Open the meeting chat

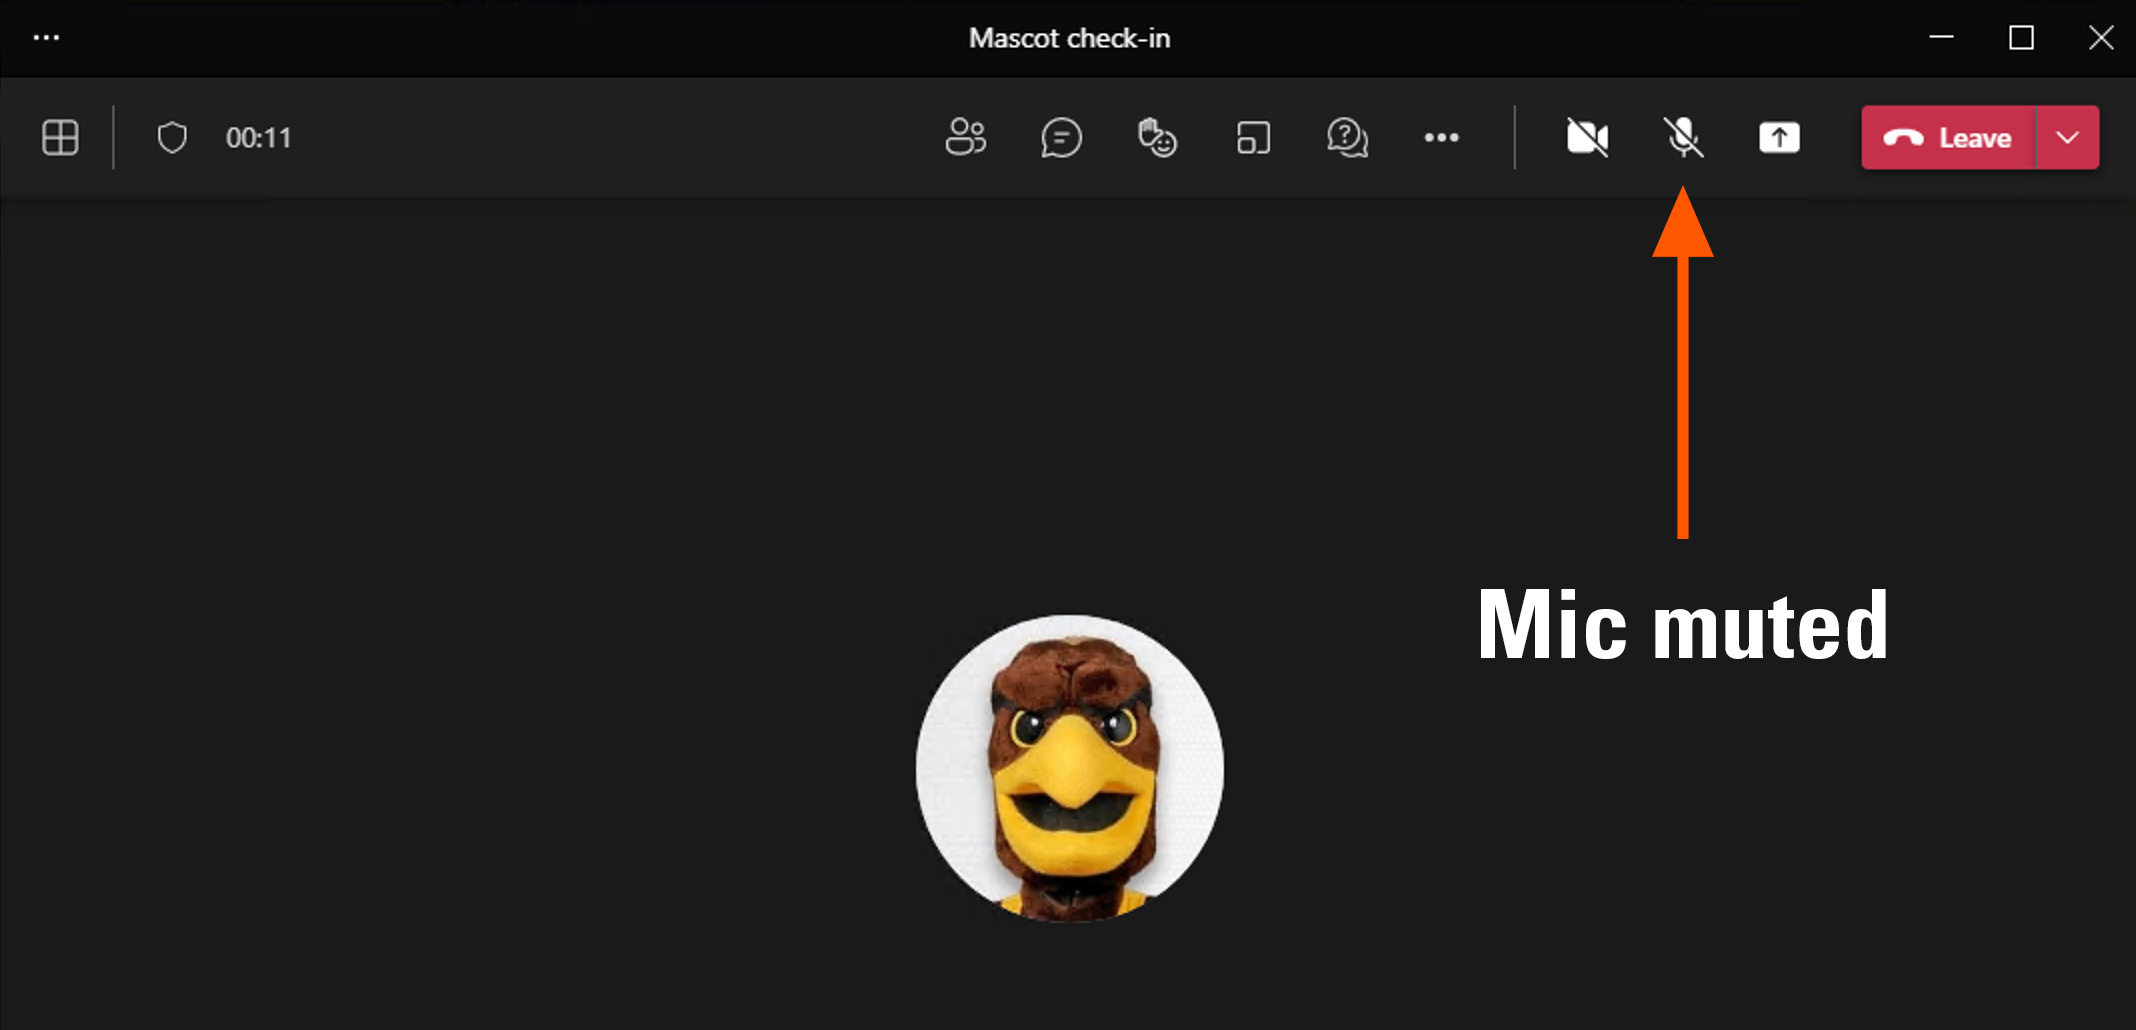tap(1061, 138)
